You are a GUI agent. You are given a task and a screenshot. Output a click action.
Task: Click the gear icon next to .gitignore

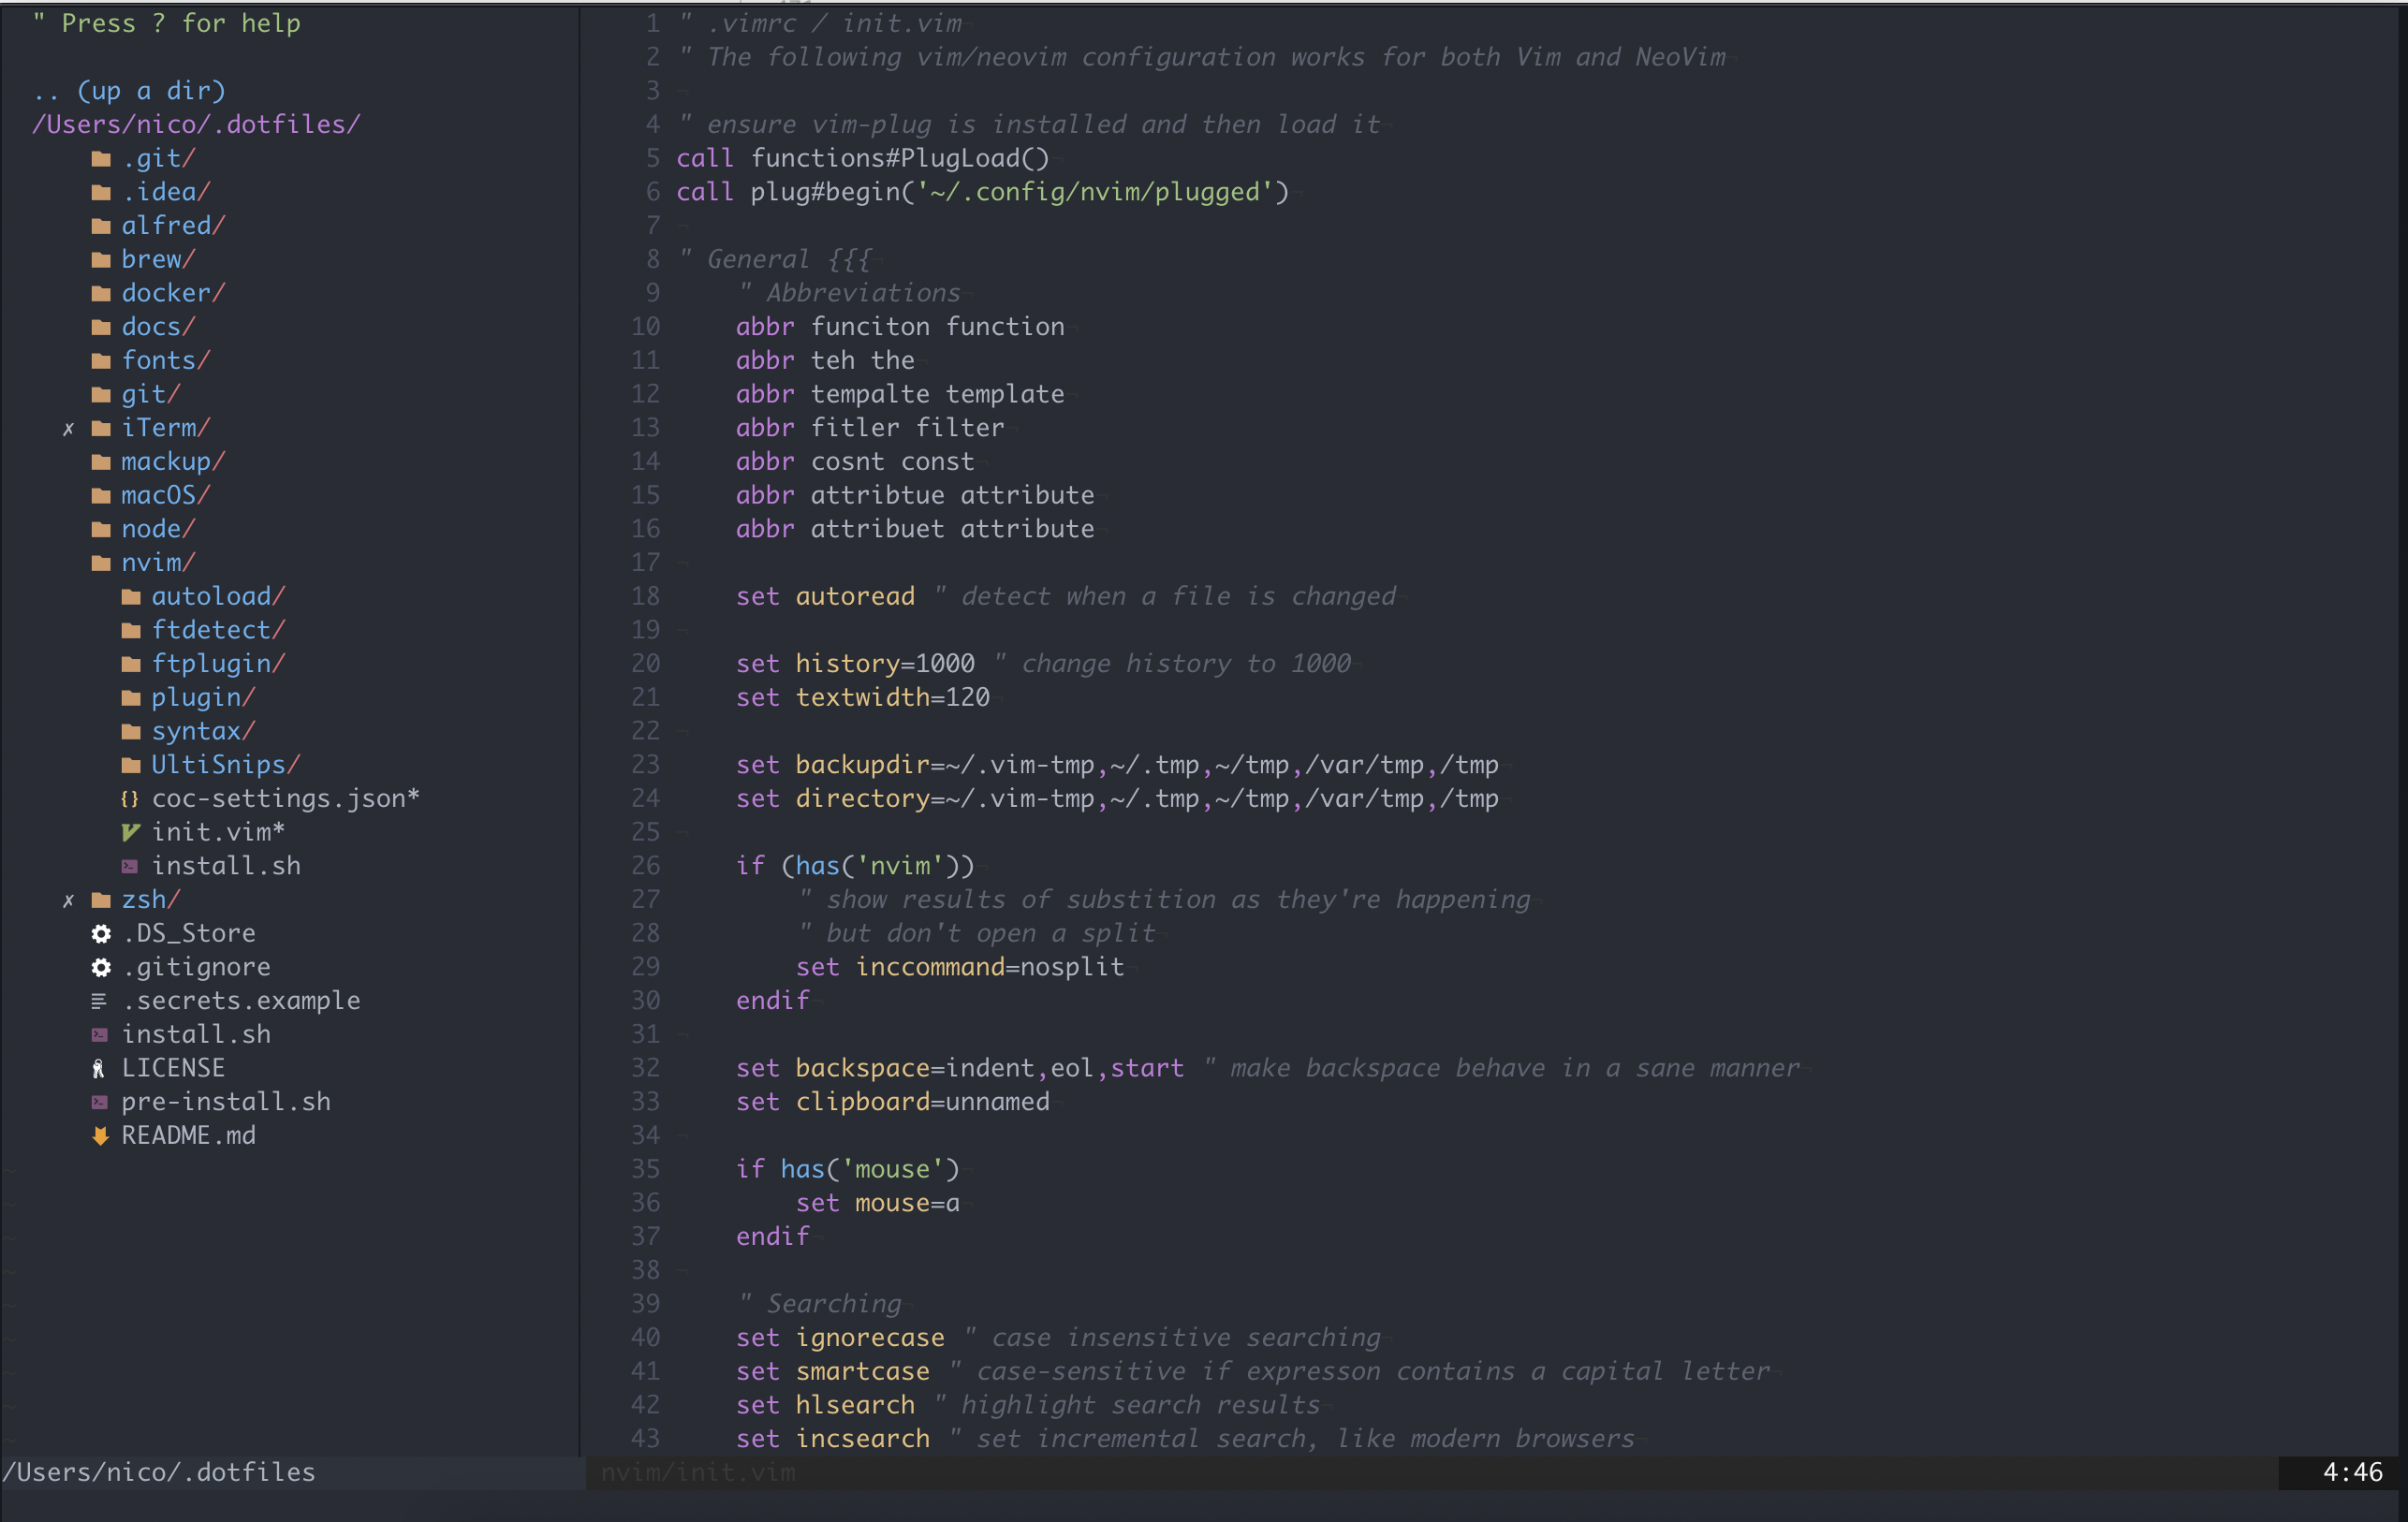coord(101,967)
